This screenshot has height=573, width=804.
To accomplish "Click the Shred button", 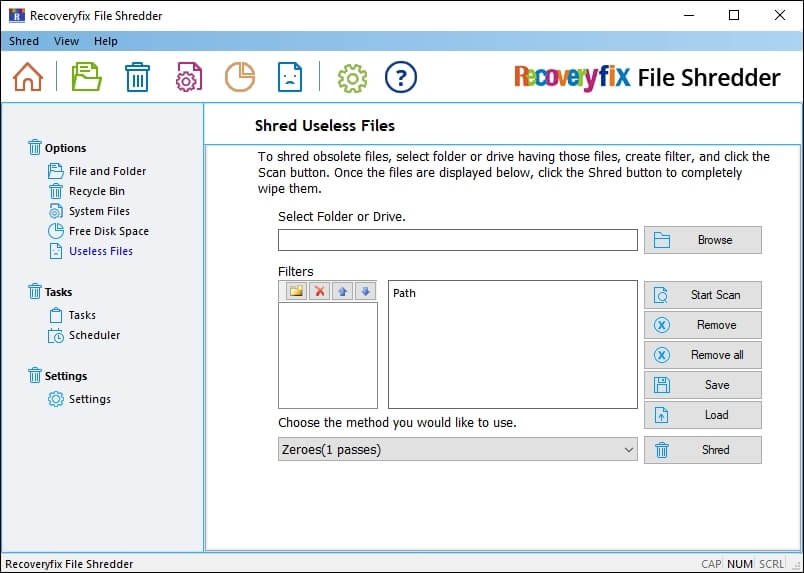I will click(702, 450).
